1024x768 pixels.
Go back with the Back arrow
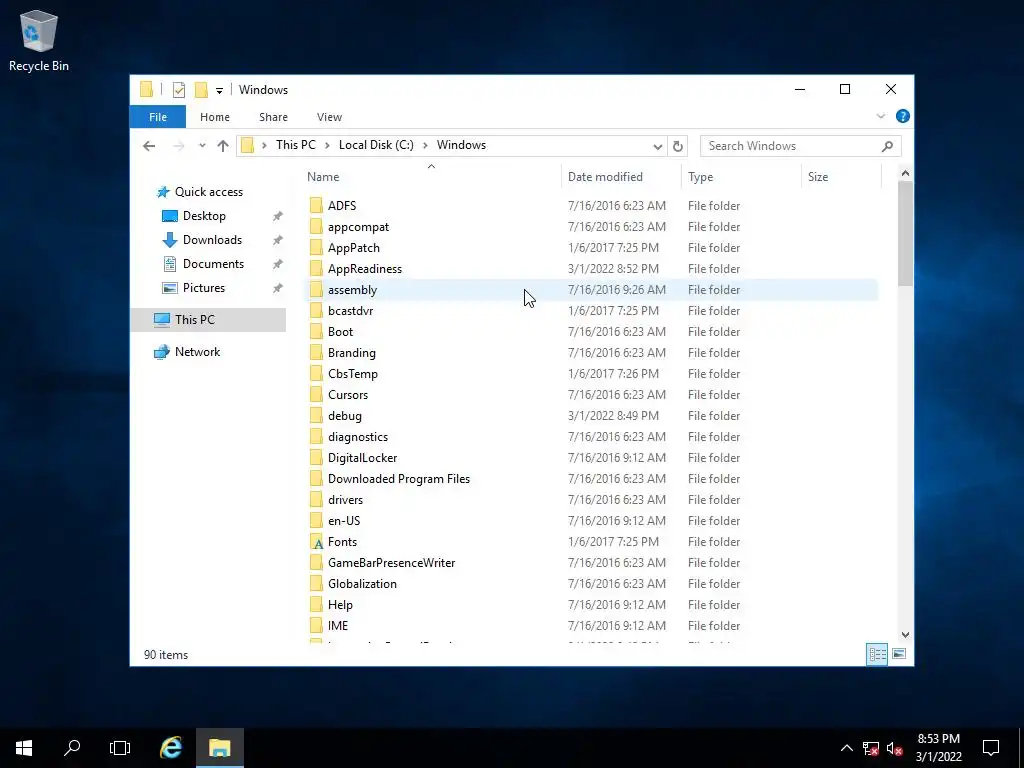coord(149,146)
